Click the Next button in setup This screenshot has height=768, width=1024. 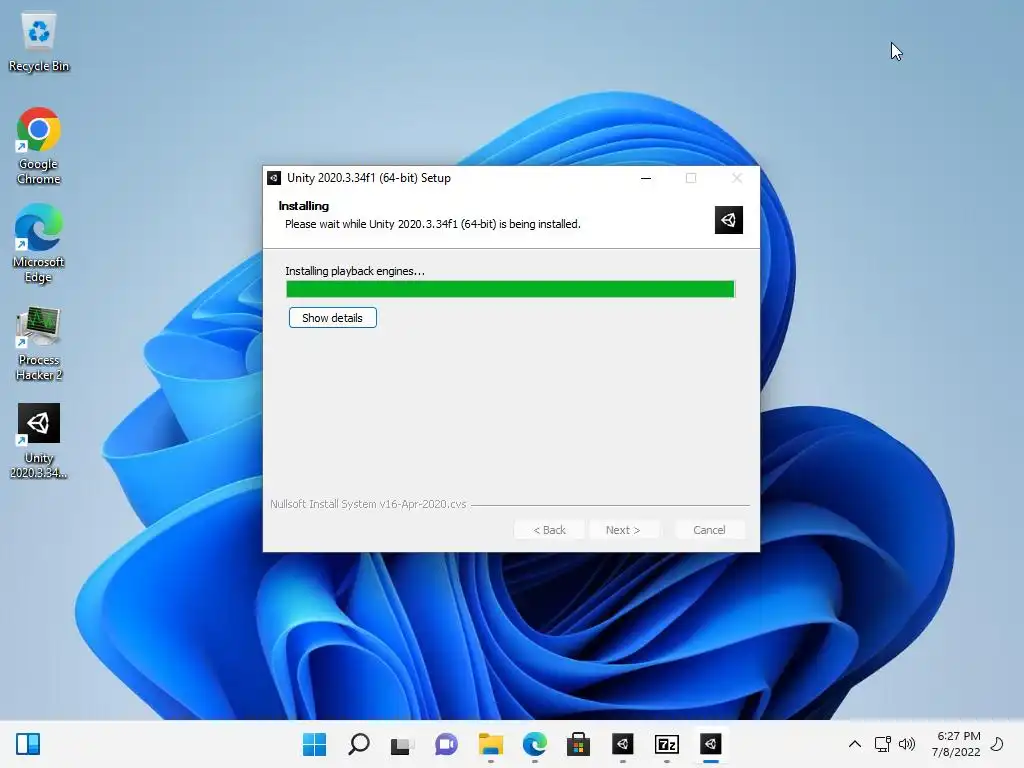click(623, 530)
